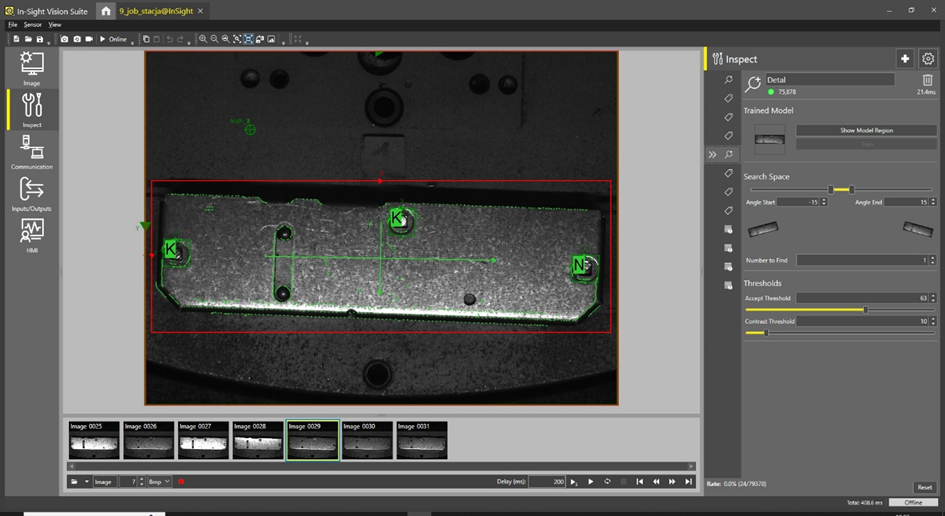Image resolution: width=945 pixels, height=516 pixels.
Task: Click the Undo toolbar icon
Action: pyautogui.click(x=169, y=39)
